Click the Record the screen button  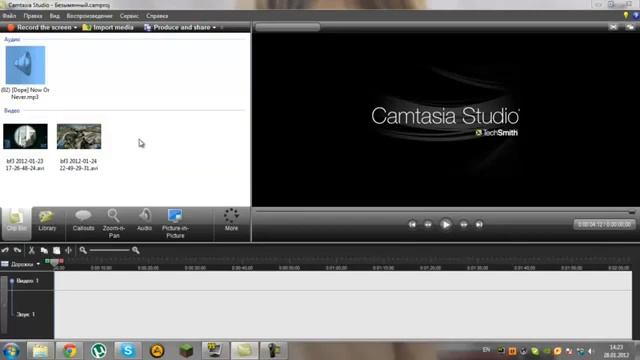[x=40, y=27]
